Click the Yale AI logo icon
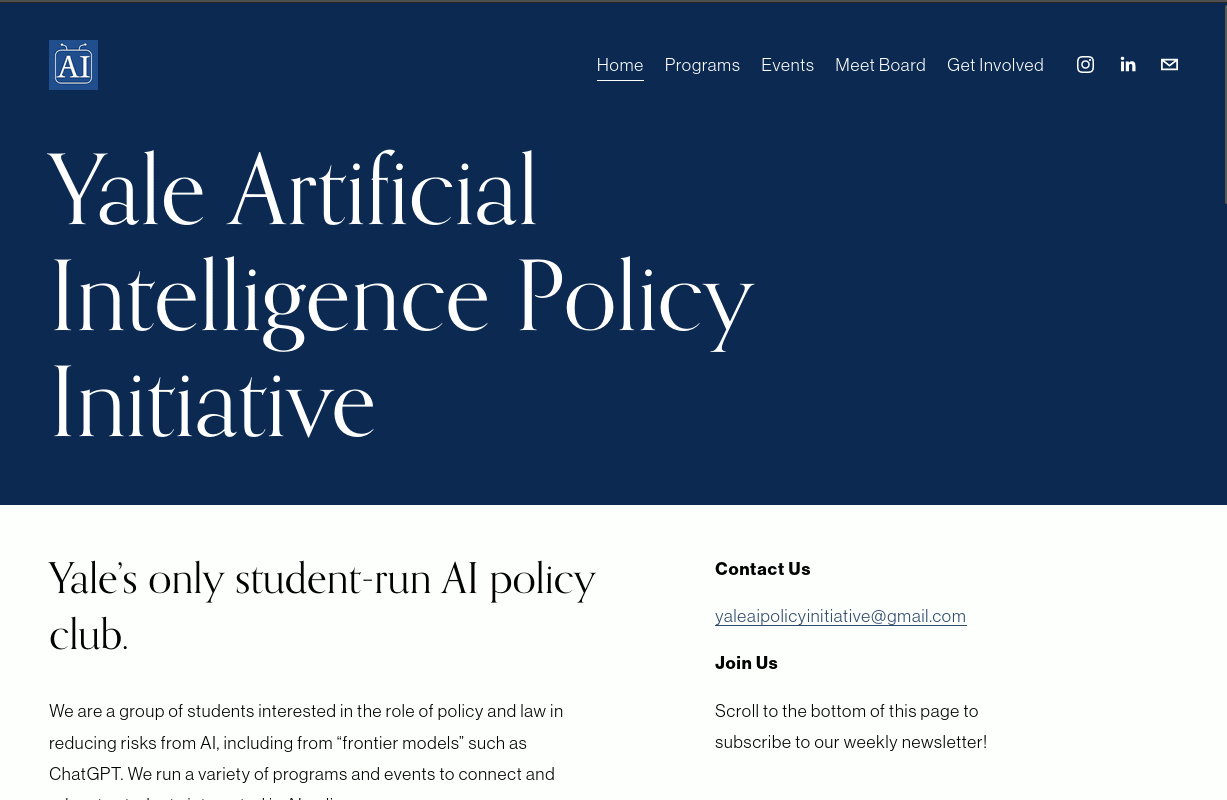 [x=73, y=65]
